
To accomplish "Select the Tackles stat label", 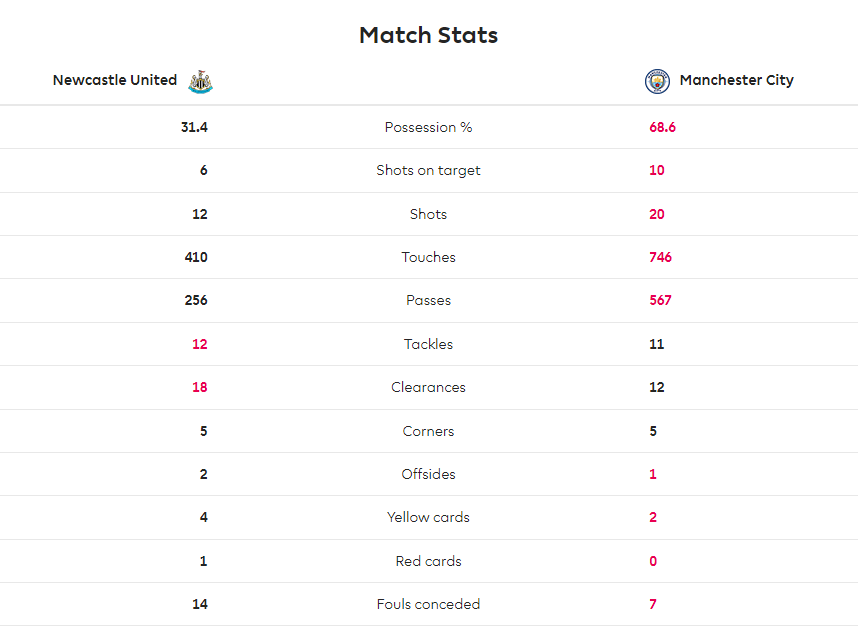I will click(428, 344).
